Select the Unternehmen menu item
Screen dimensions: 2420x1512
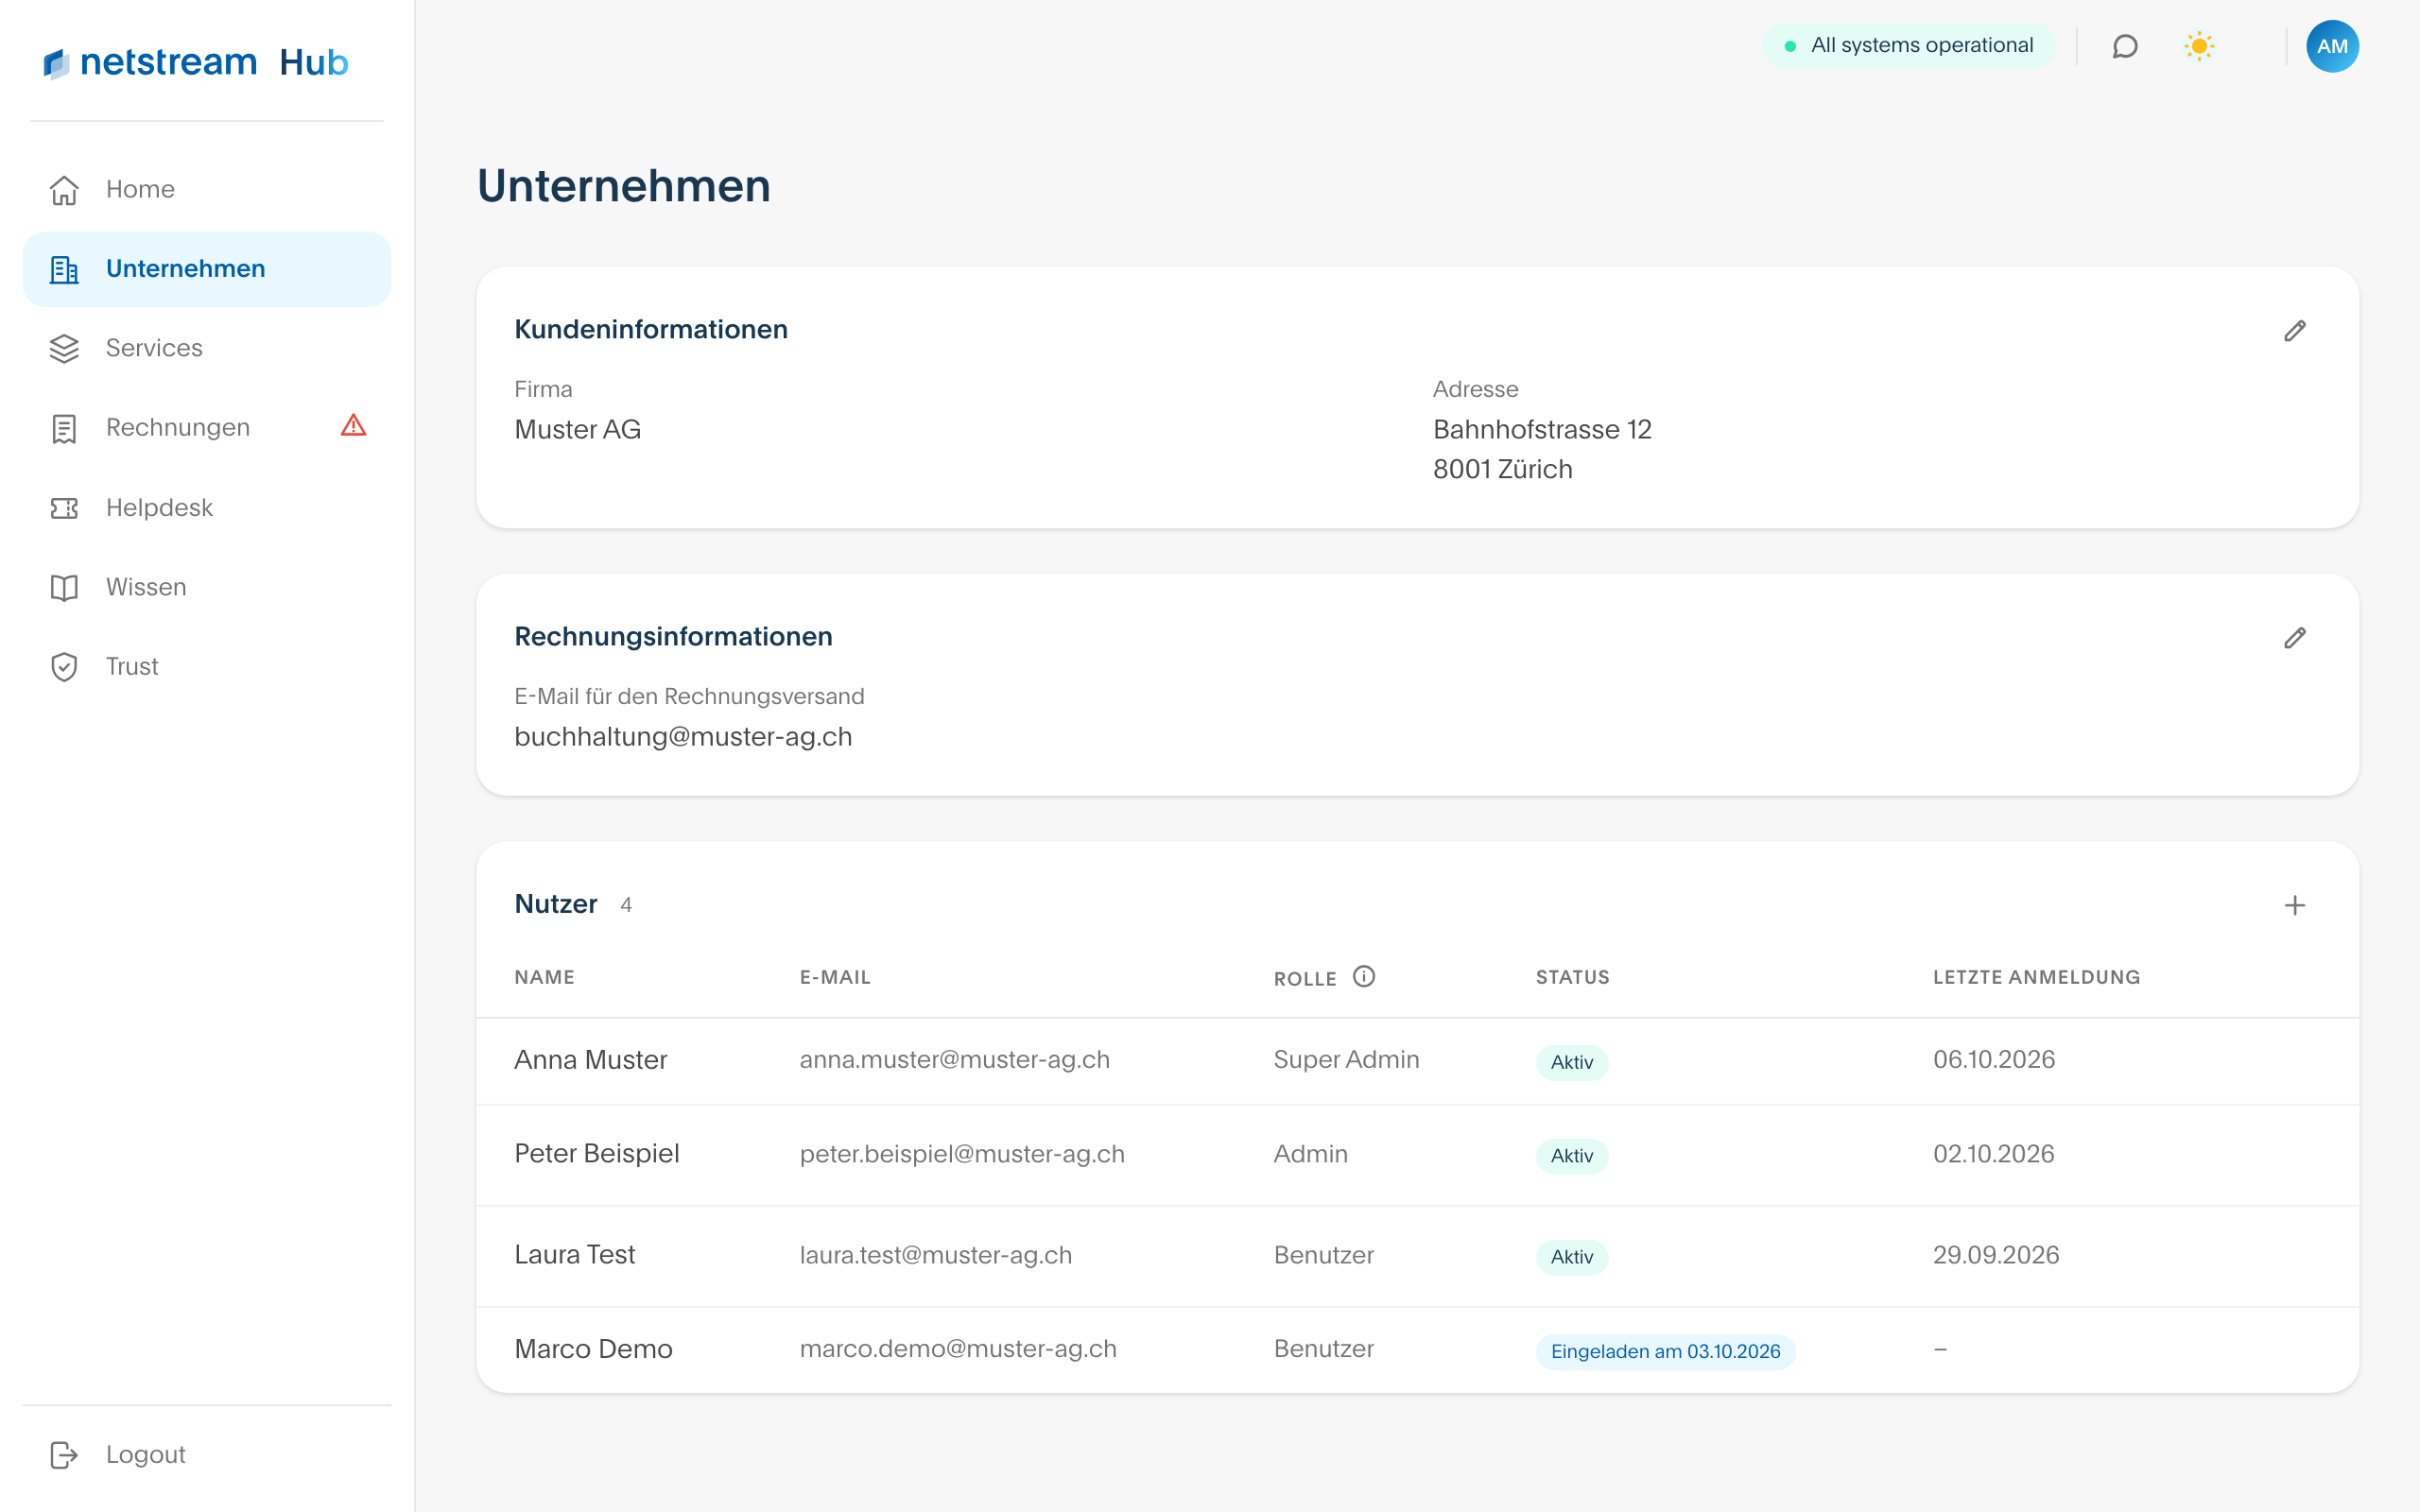(x=207, y=269)
